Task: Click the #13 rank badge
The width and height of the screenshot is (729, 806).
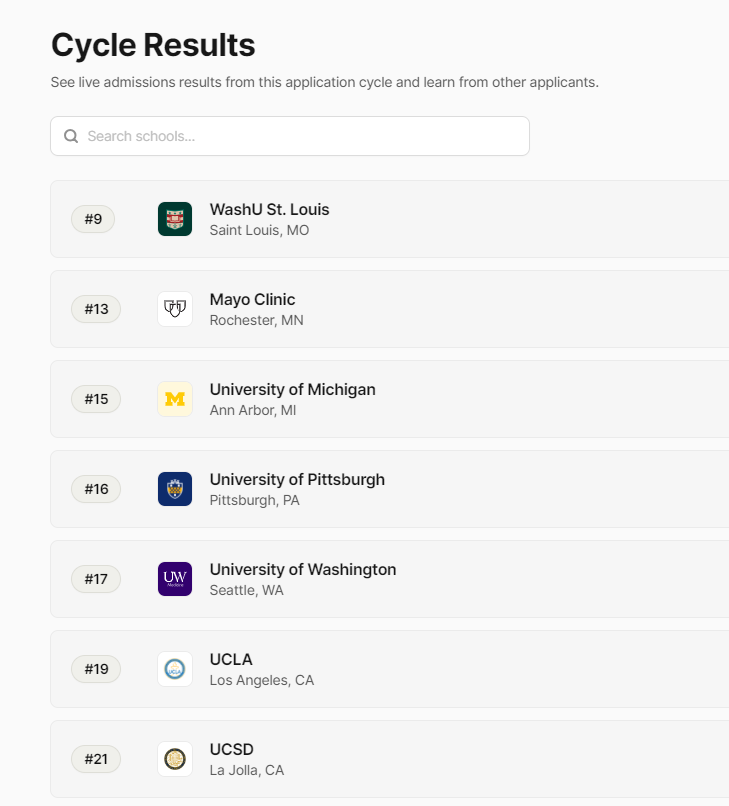Action: [96, 309]
